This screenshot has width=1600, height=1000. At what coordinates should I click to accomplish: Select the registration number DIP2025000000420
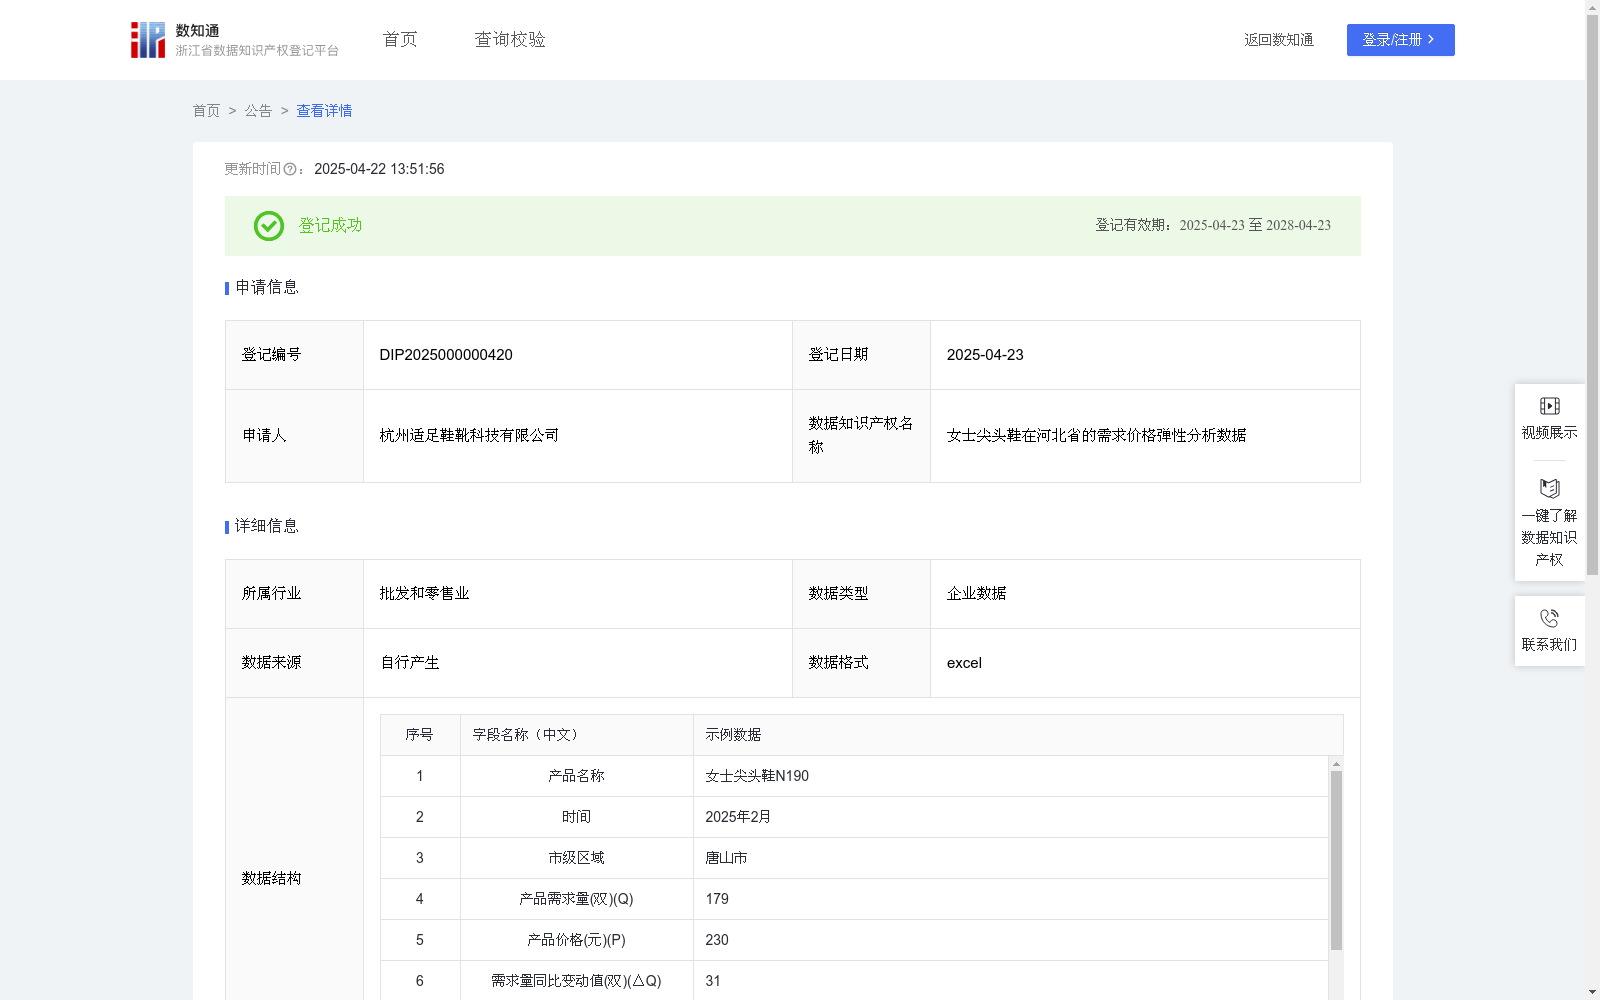click(x=446, y=355)
